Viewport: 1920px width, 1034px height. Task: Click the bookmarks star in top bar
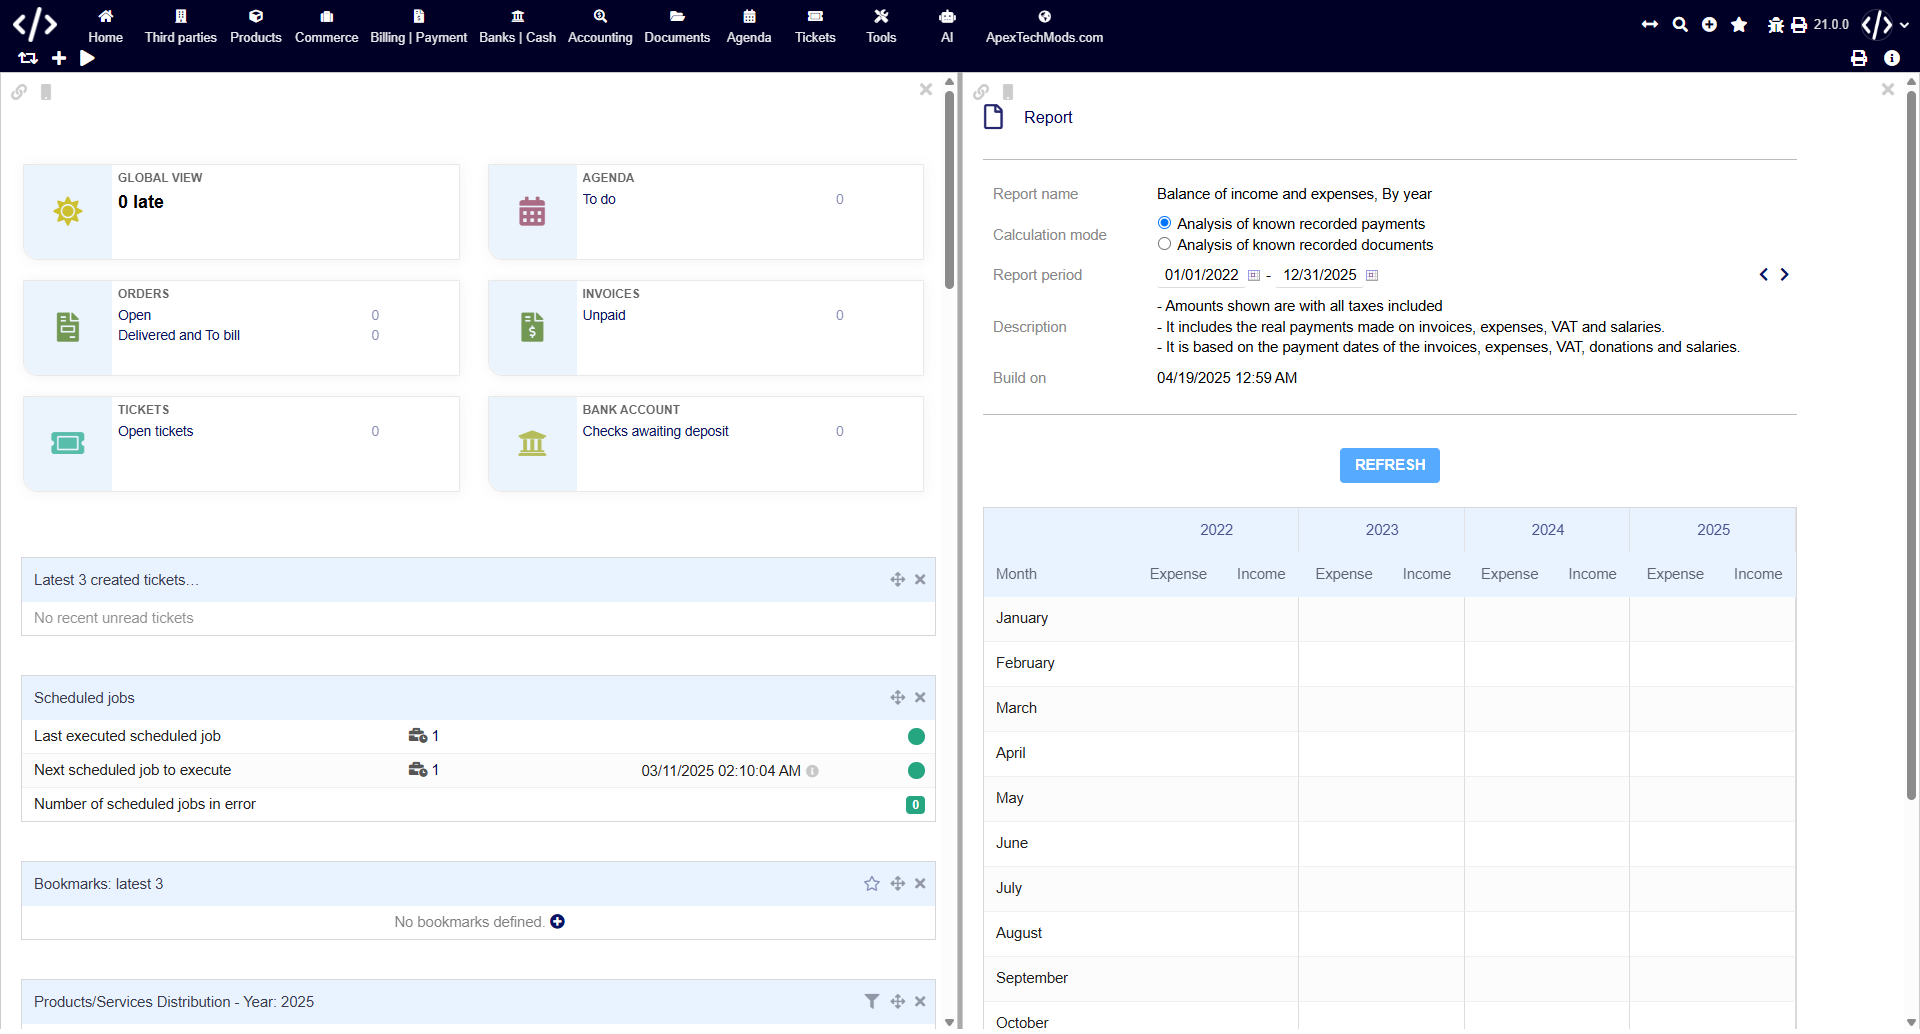pos(1739,25)
